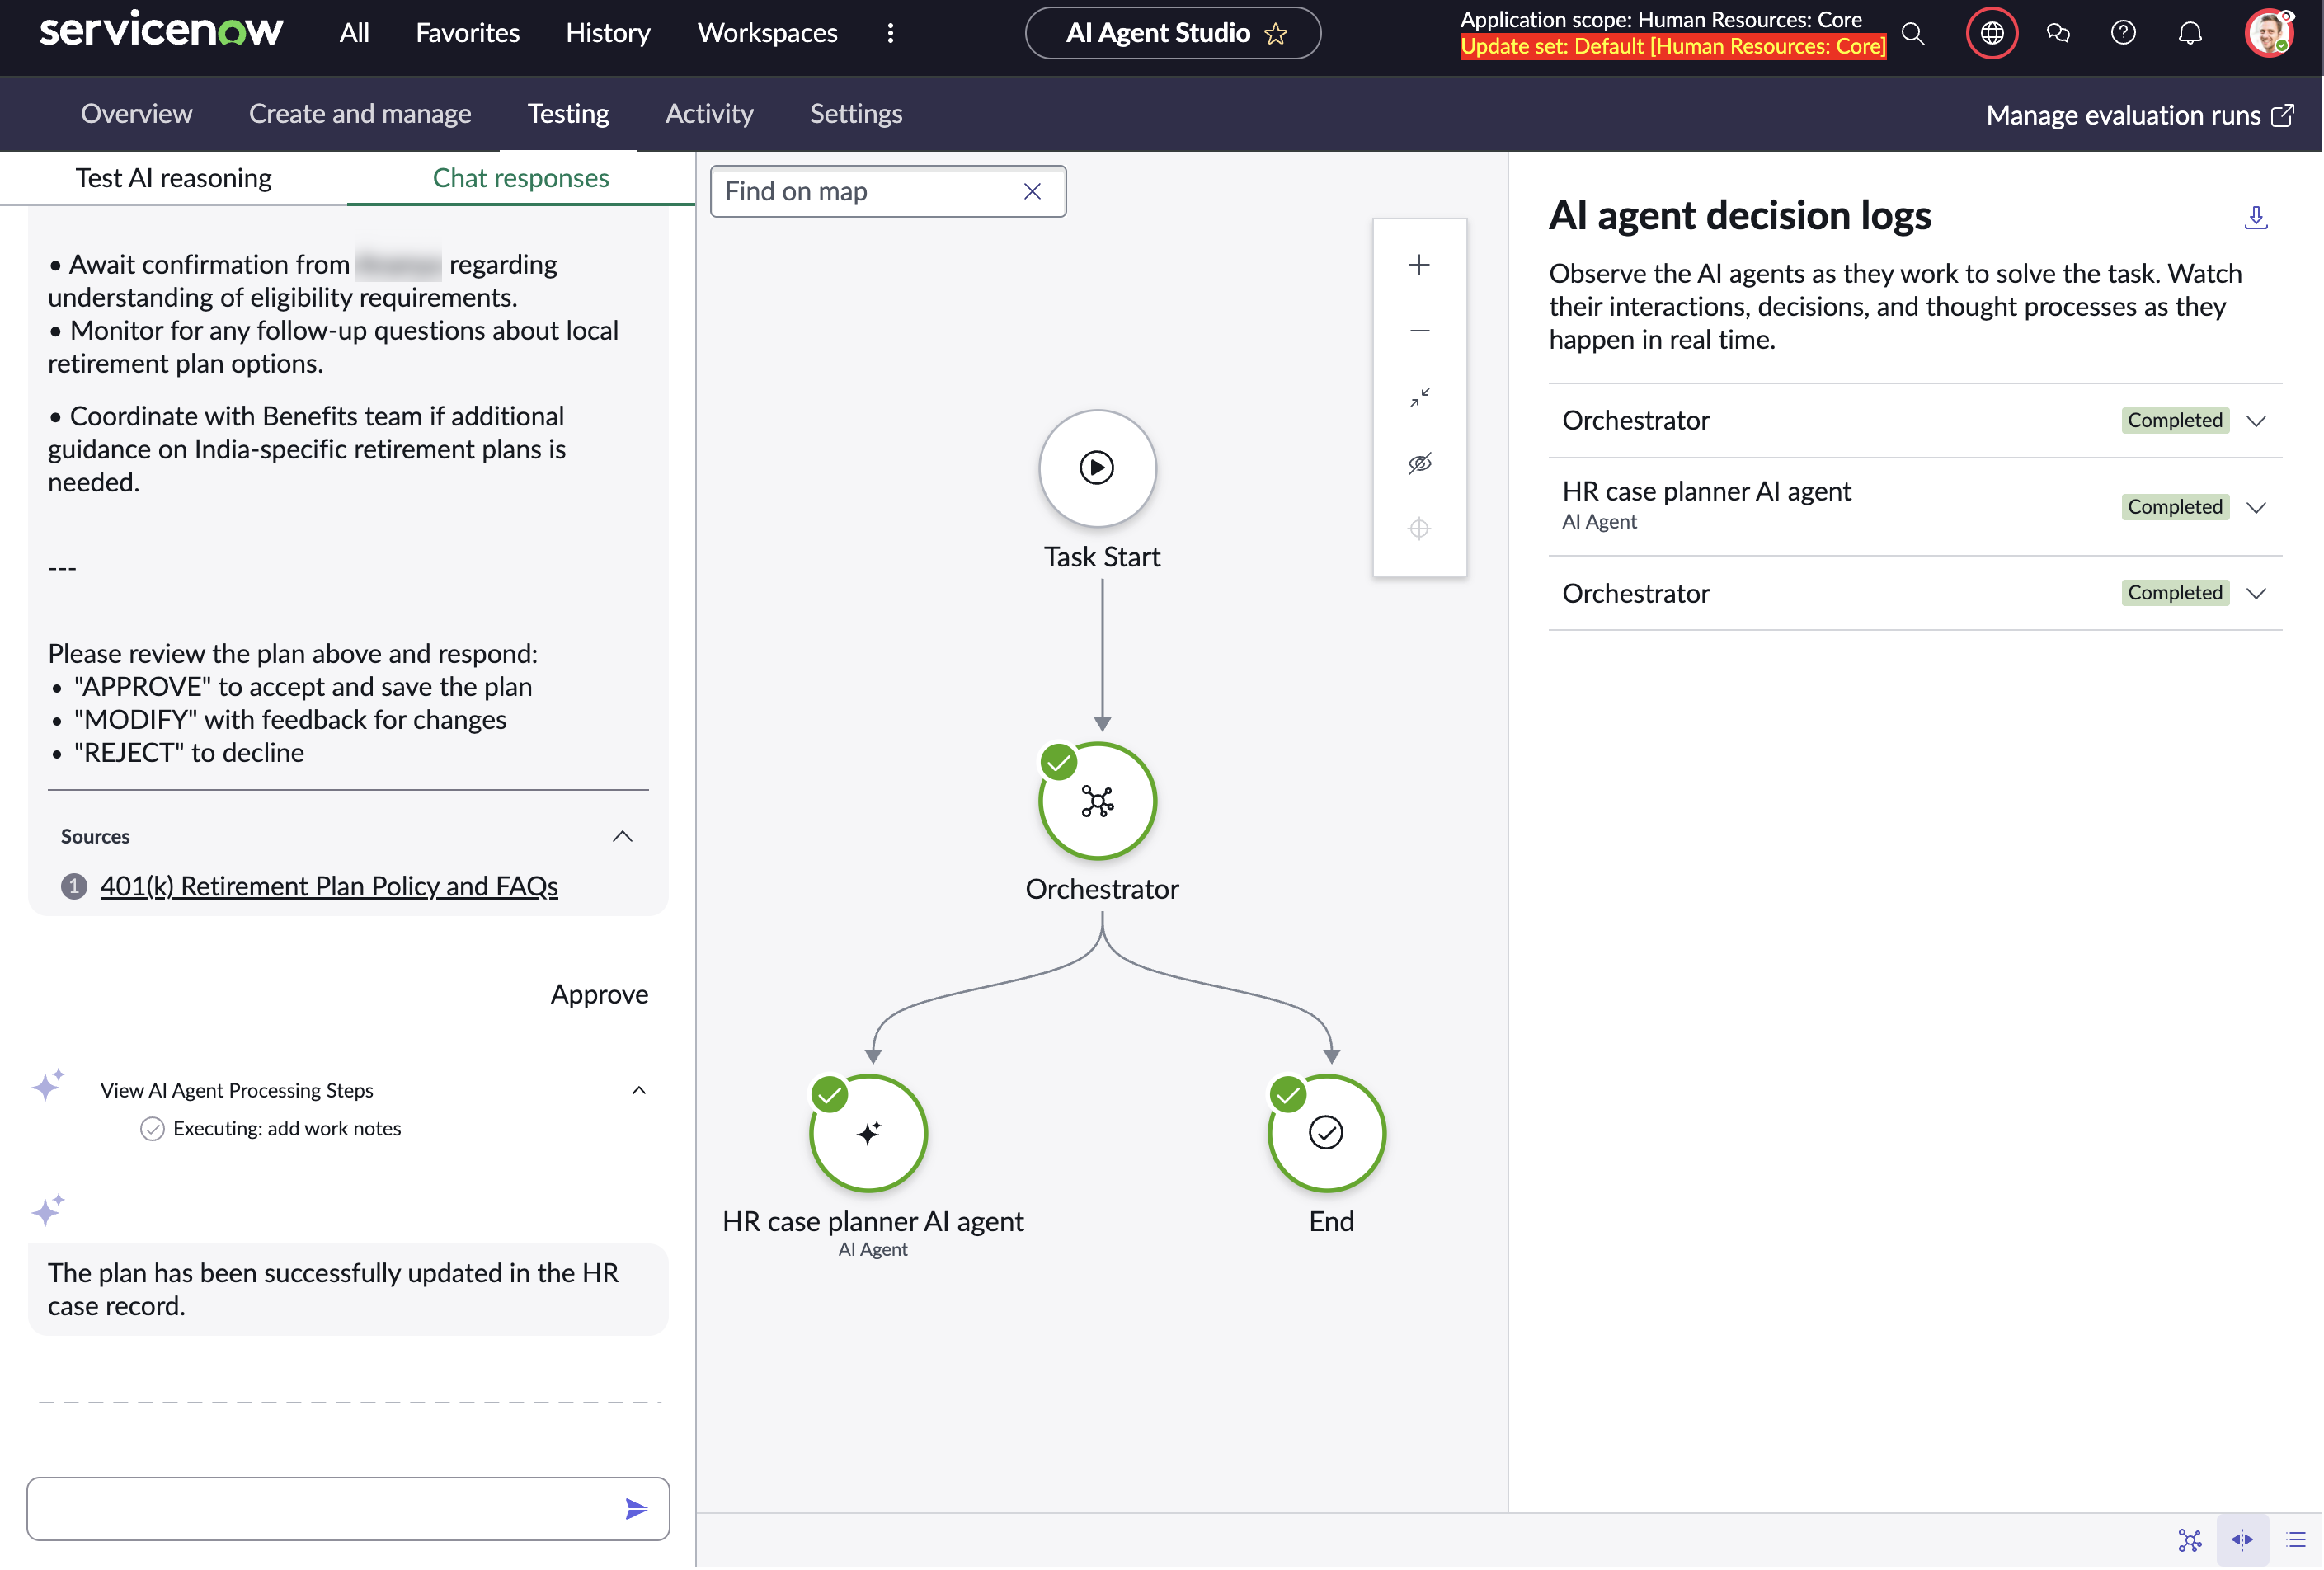Click the Application scope Human Resources text
The width and height of the screenshot is (2324, 1570).
coord(1660,19)
